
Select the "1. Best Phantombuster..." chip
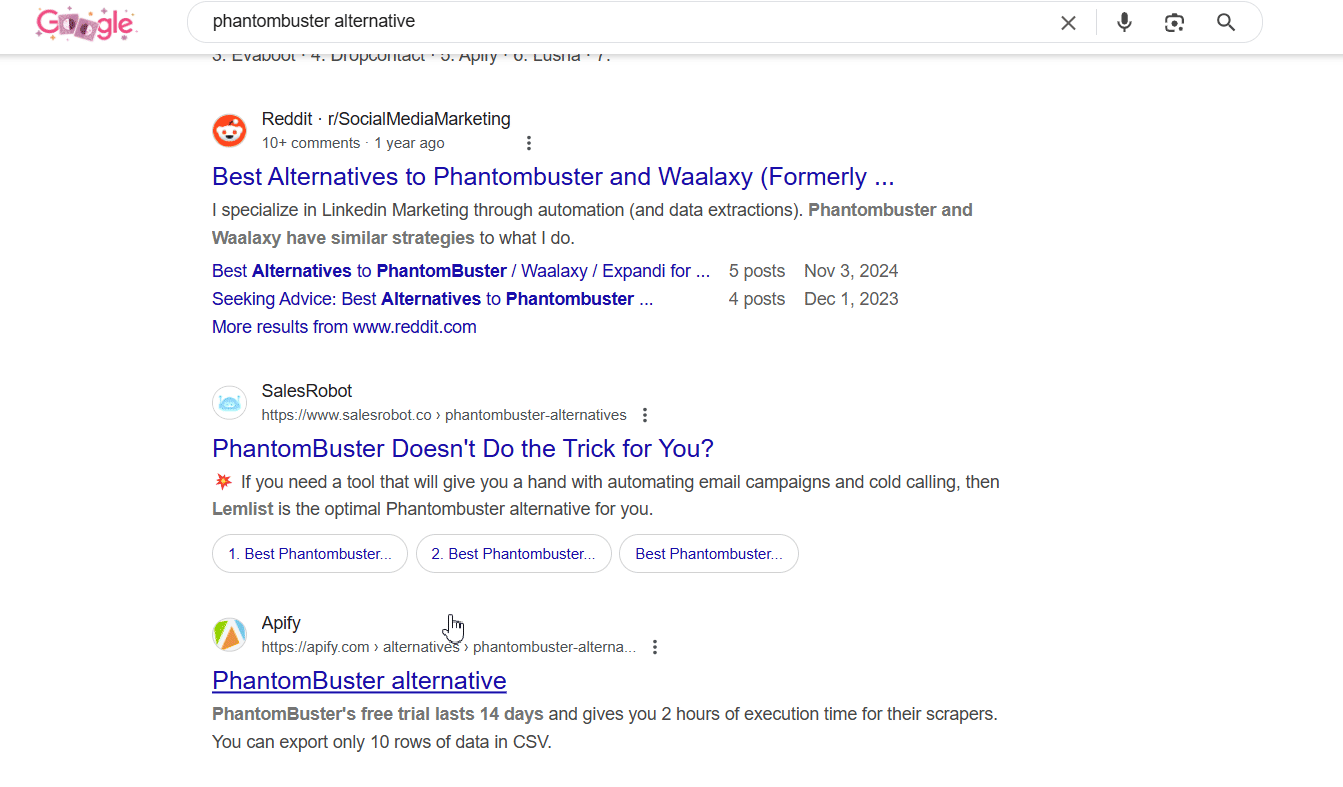(310, 554)
